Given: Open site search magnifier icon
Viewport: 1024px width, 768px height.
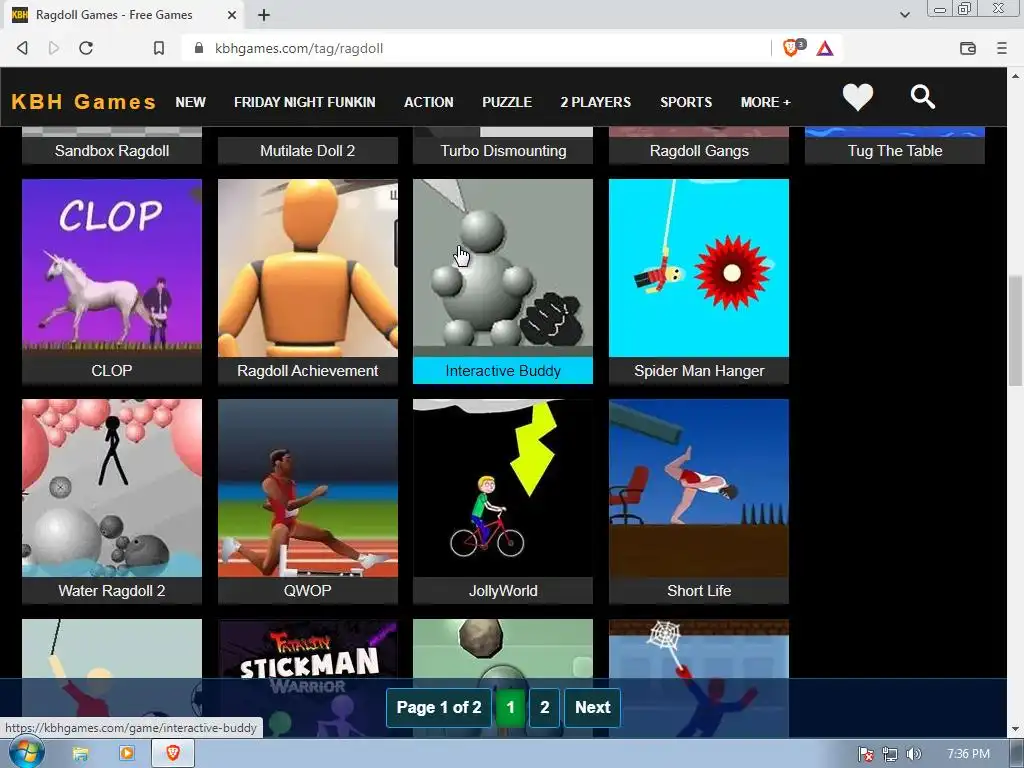Looking at the screenshot, I should [923, 97].
